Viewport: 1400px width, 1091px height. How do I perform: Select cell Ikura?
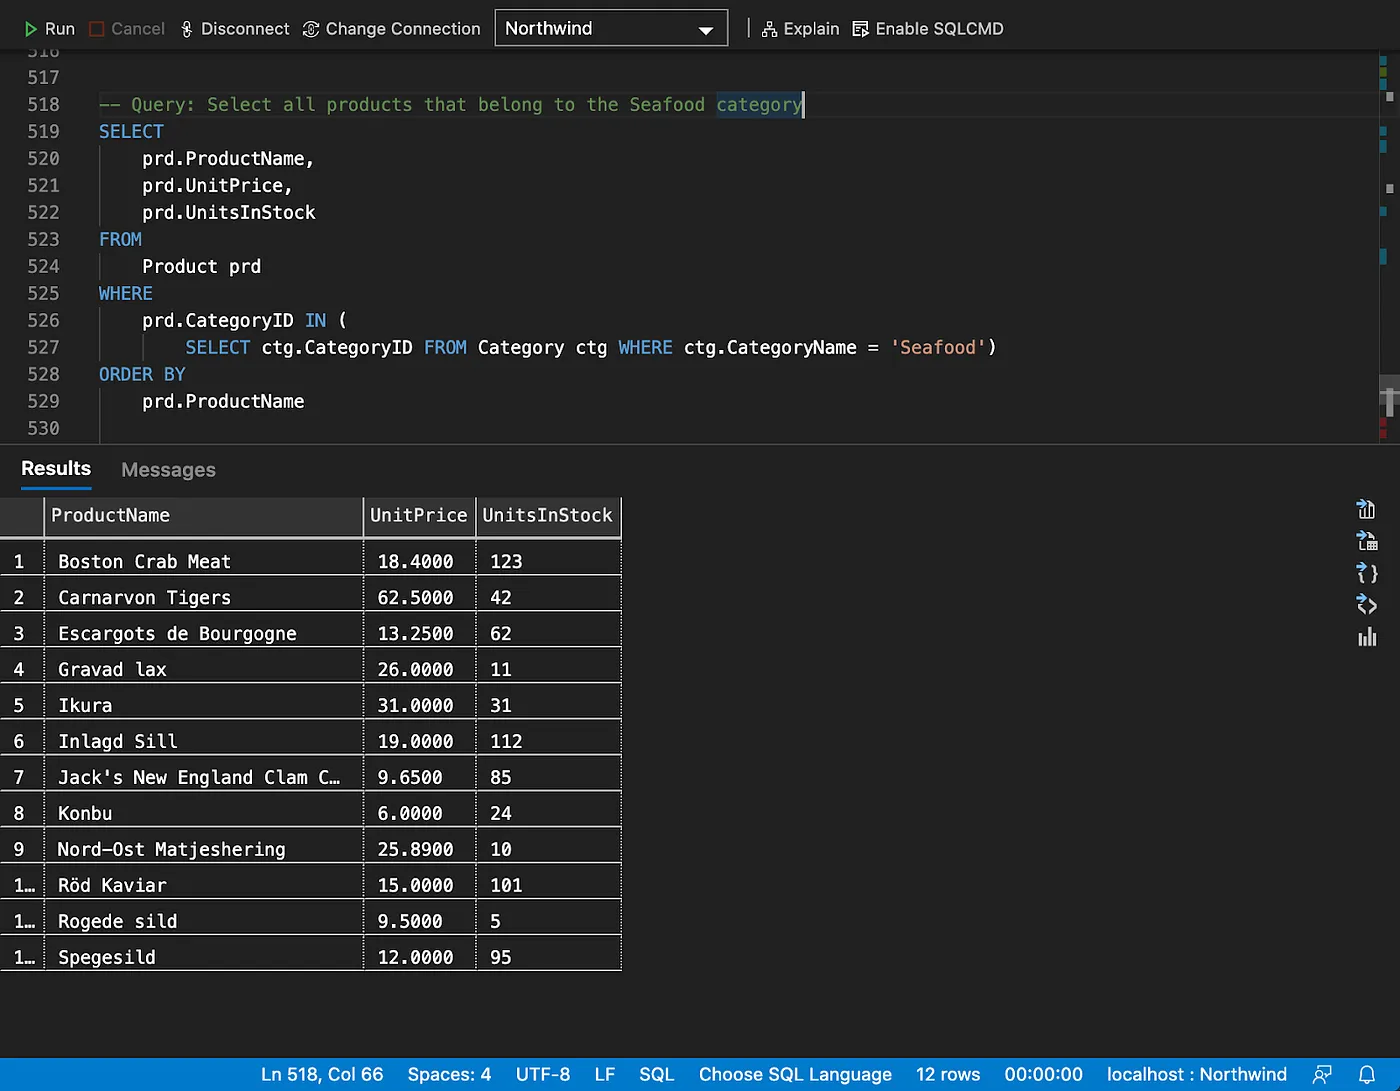point(204,705)
